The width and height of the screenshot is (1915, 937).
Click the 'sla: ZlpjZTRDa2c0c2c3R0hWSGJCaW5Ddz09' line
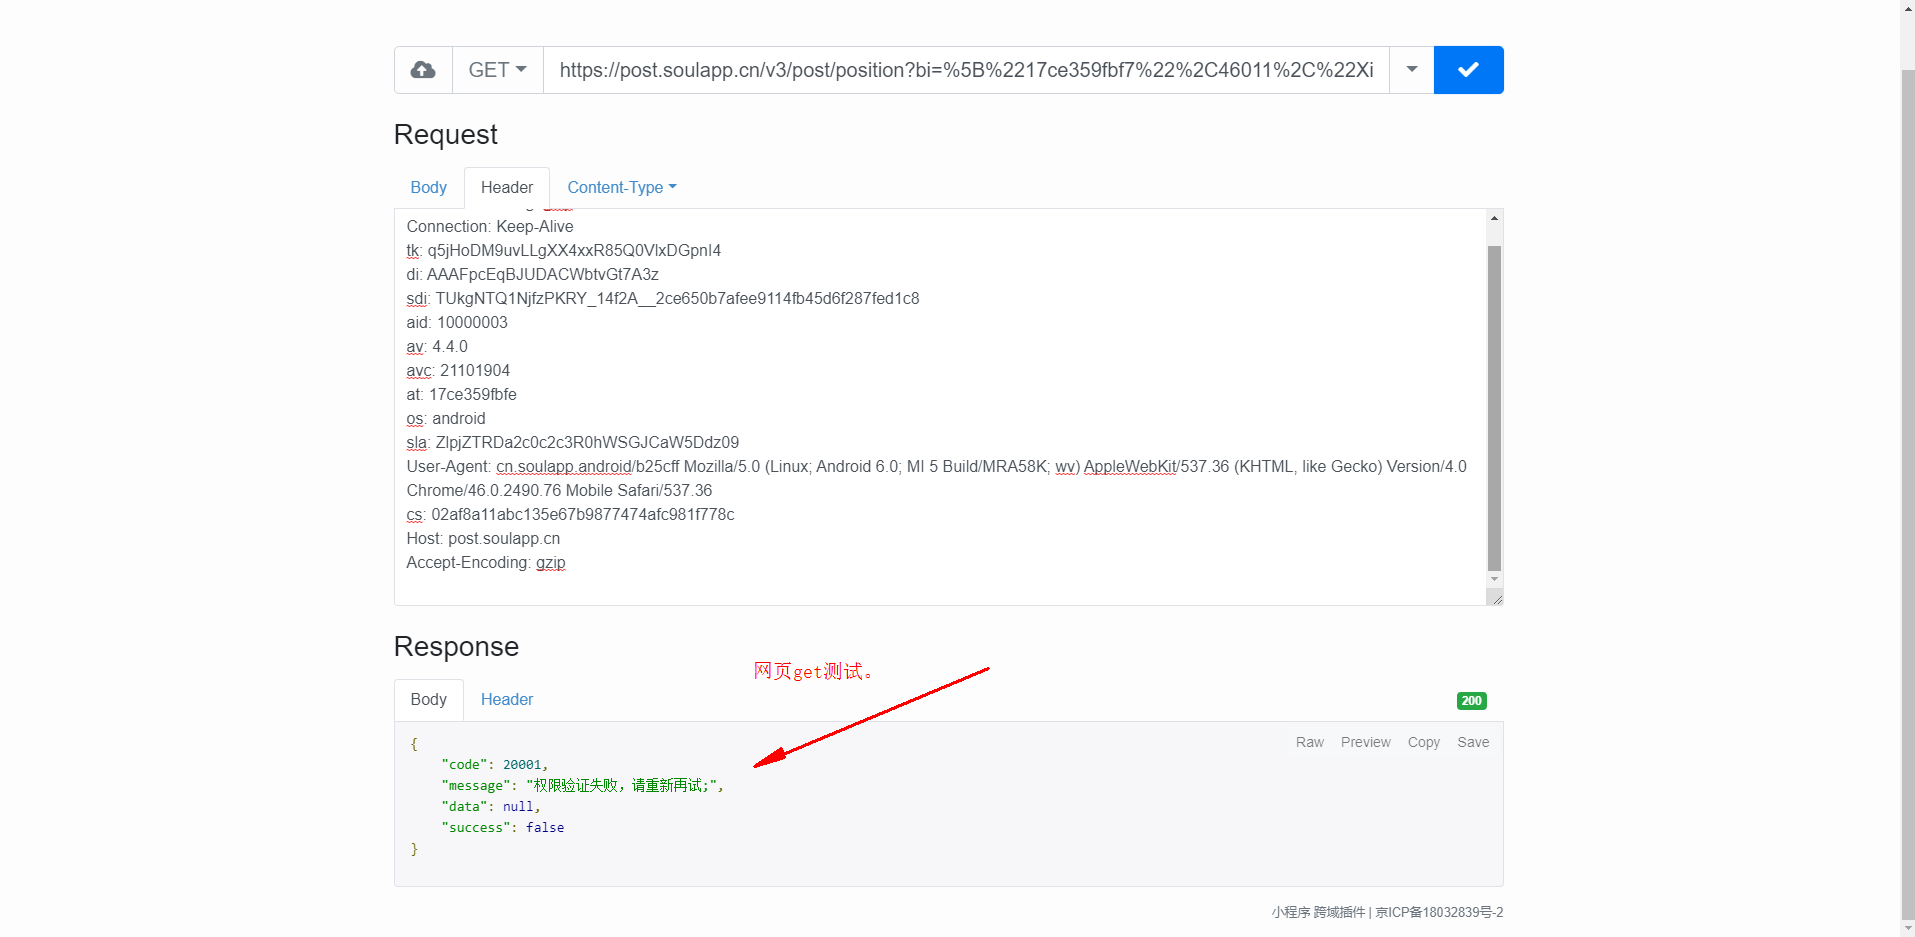(x=573, y=443)
